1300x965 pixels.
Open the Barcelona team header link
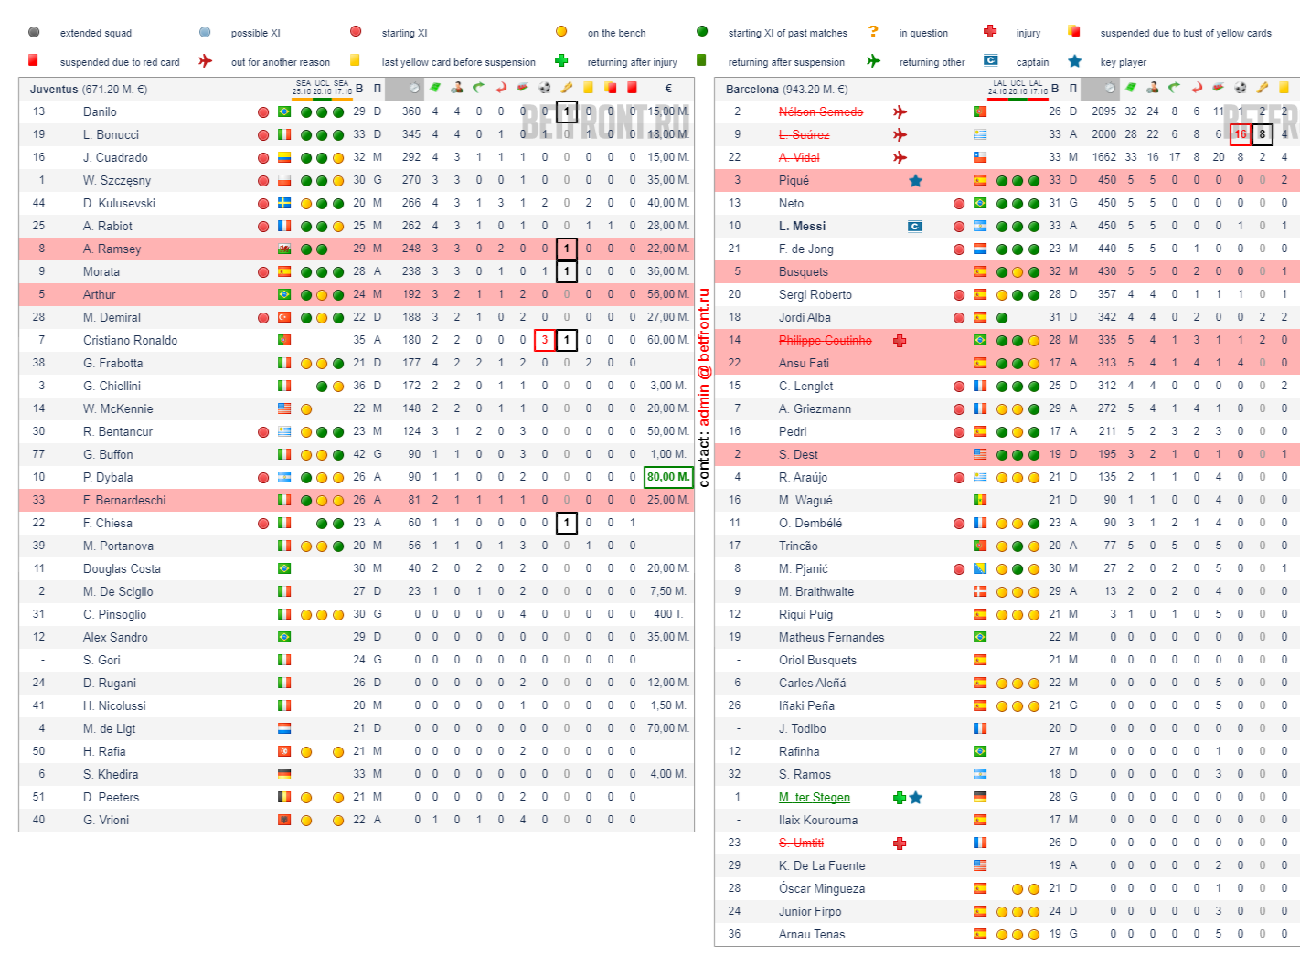[786, 89]
